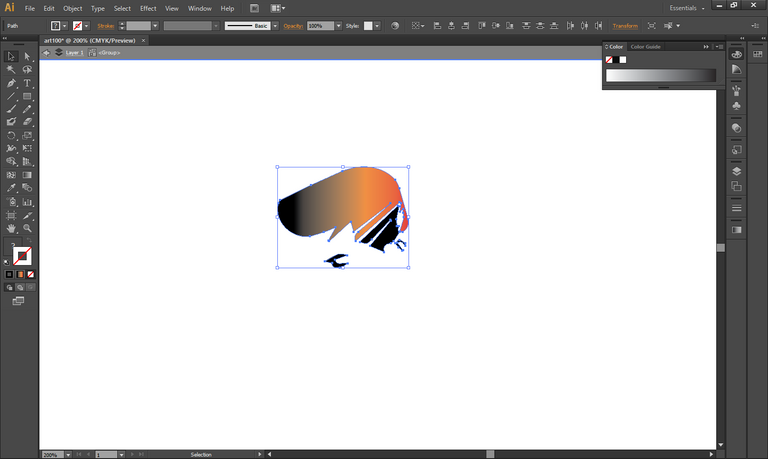Screen dimensions: 768x459
Task: Select the Rectangle tool
Action: pos(27,96)
